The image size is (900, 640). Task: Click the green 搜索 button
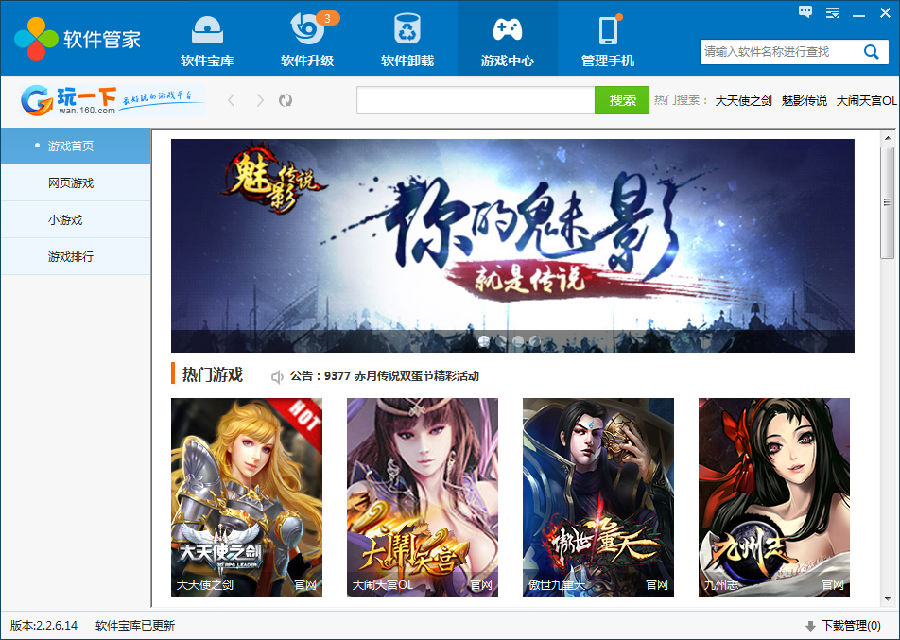tap(622, 100)
